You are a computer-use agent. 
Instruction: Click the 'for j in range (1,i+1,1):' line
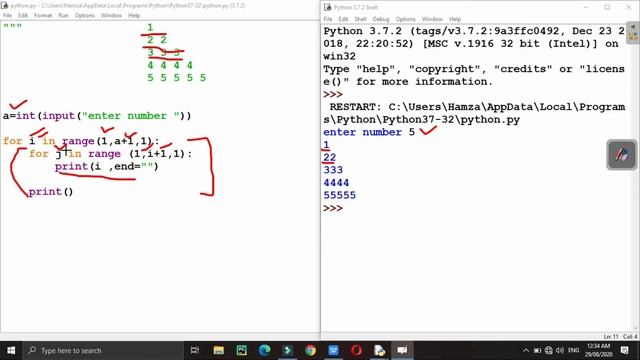[110, 154]
